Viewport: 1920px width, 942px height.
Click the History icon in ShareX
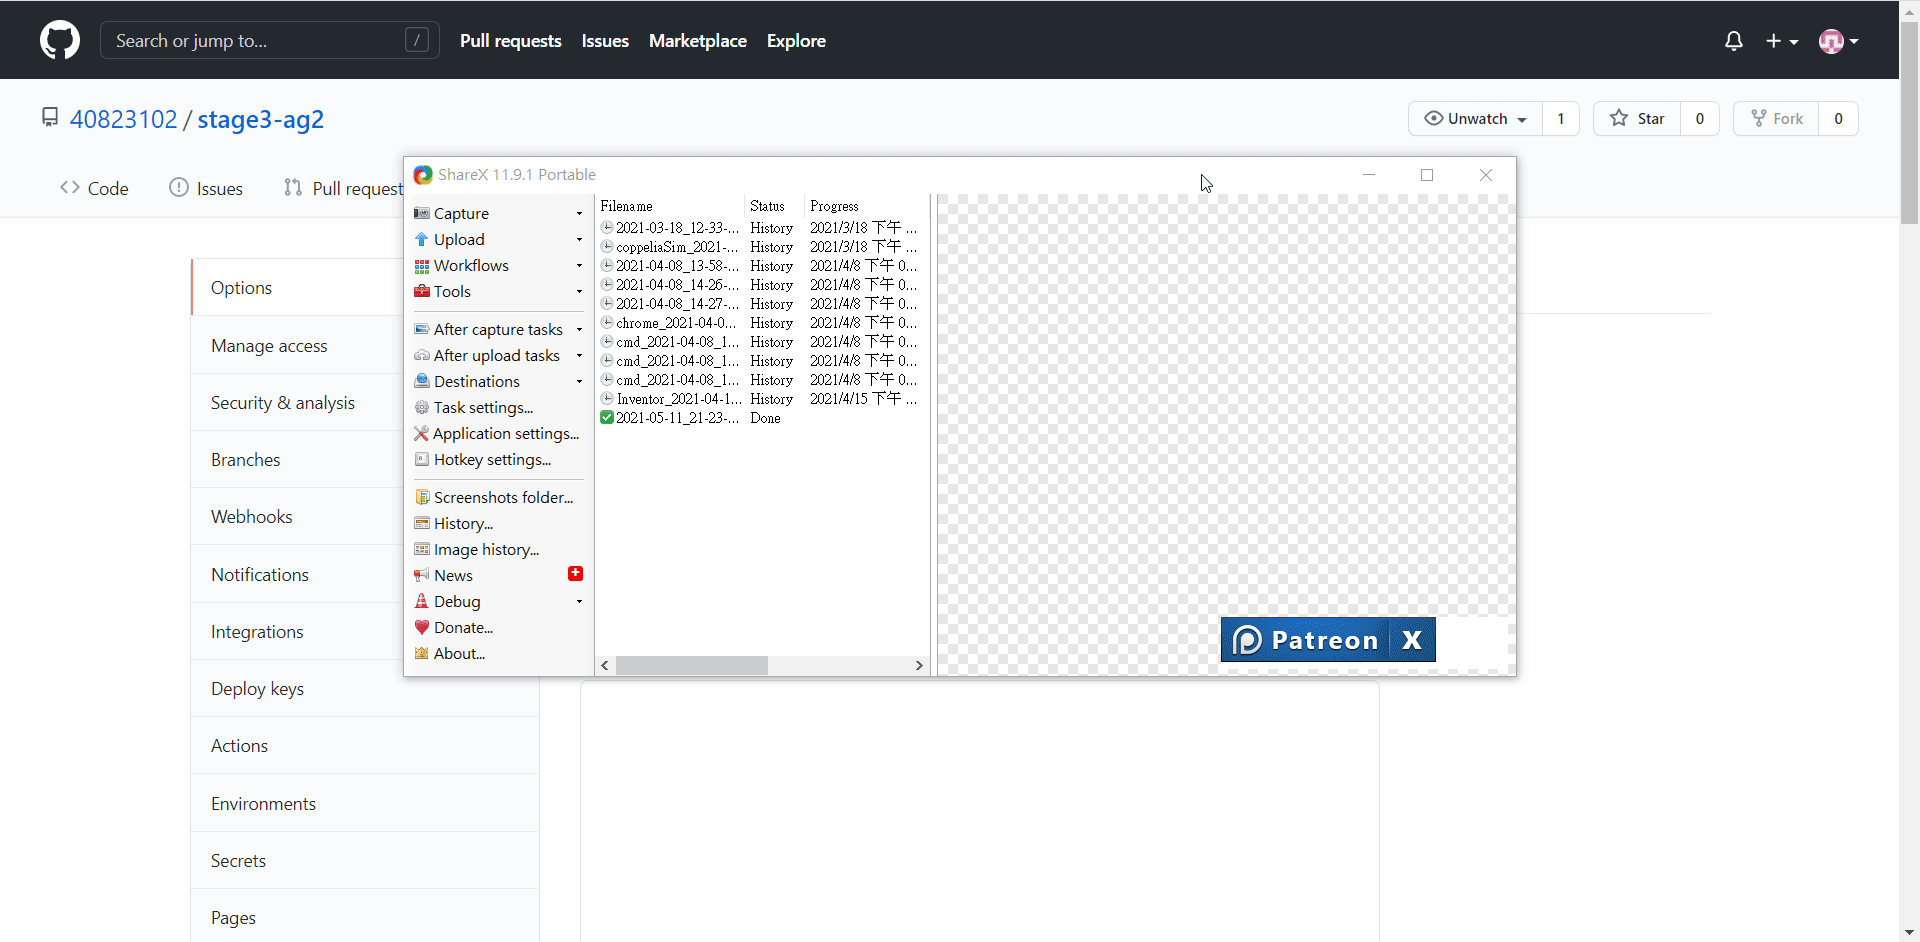coord(422,523)
